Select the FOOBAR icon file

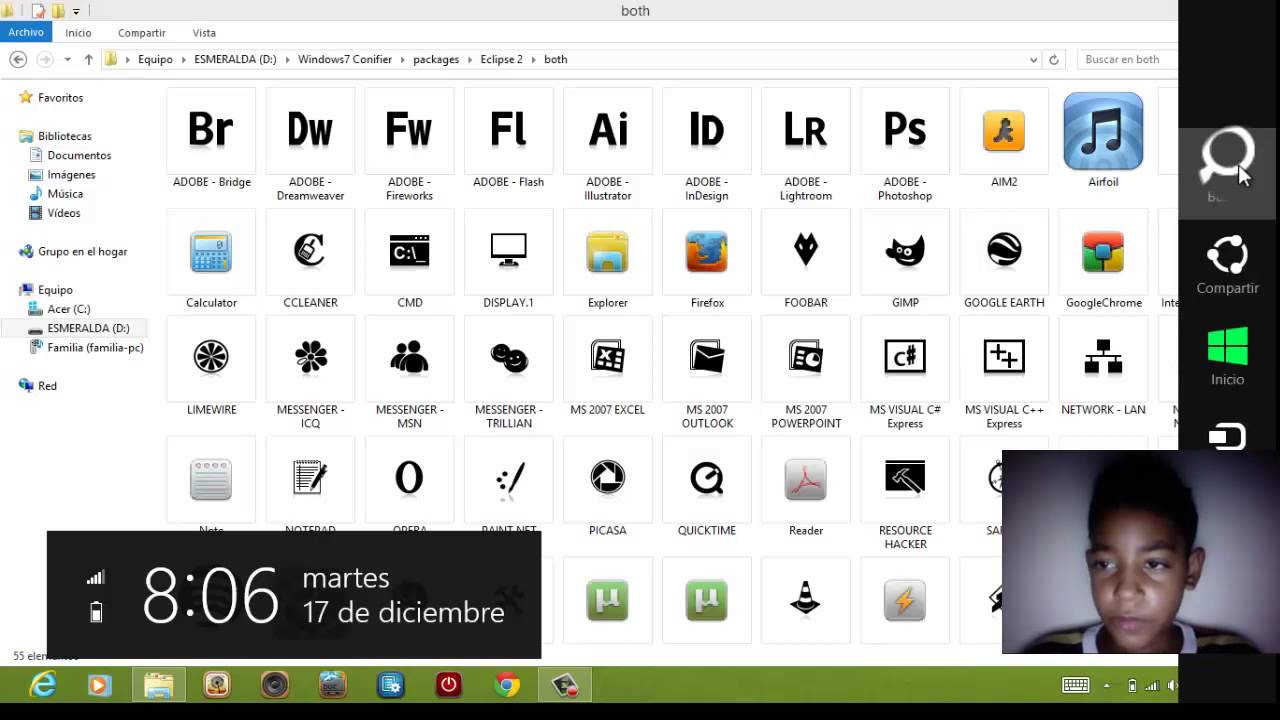click(x=805, y=251)
